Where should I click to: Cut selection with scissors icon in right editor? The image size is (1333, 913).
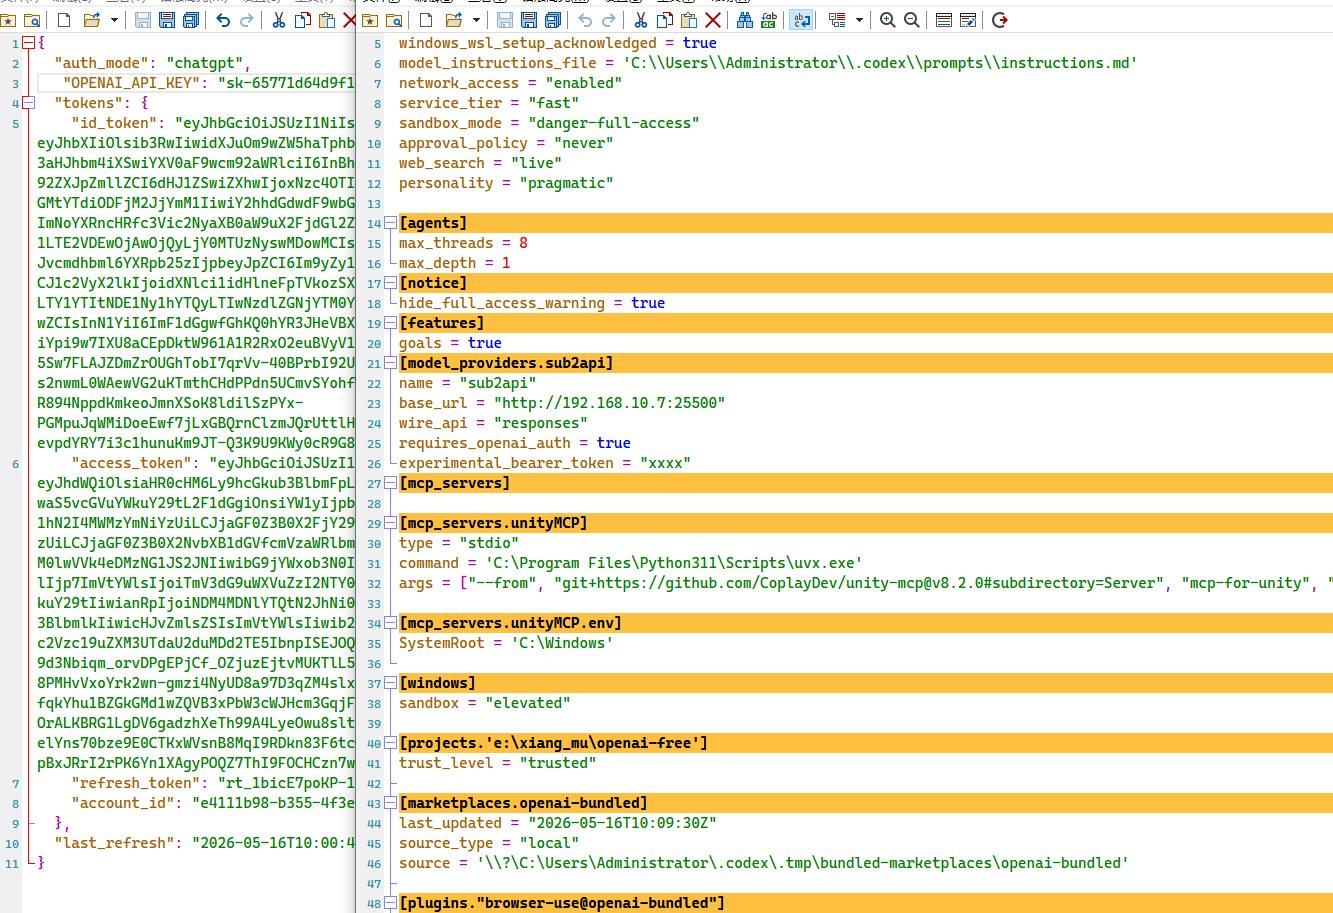(x=641, y=20)
